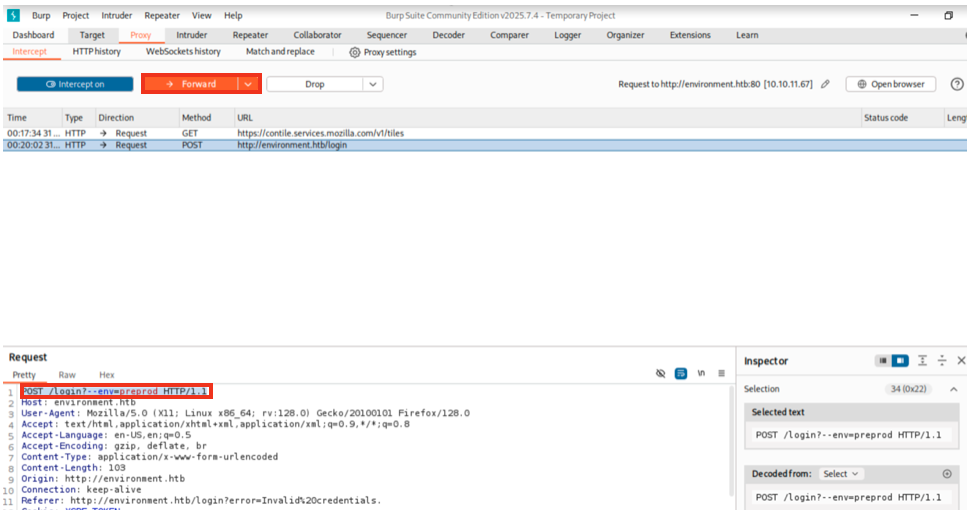Open the Comparer tab
The height and width of the screenshot is (519, 974).
point(509,35)
